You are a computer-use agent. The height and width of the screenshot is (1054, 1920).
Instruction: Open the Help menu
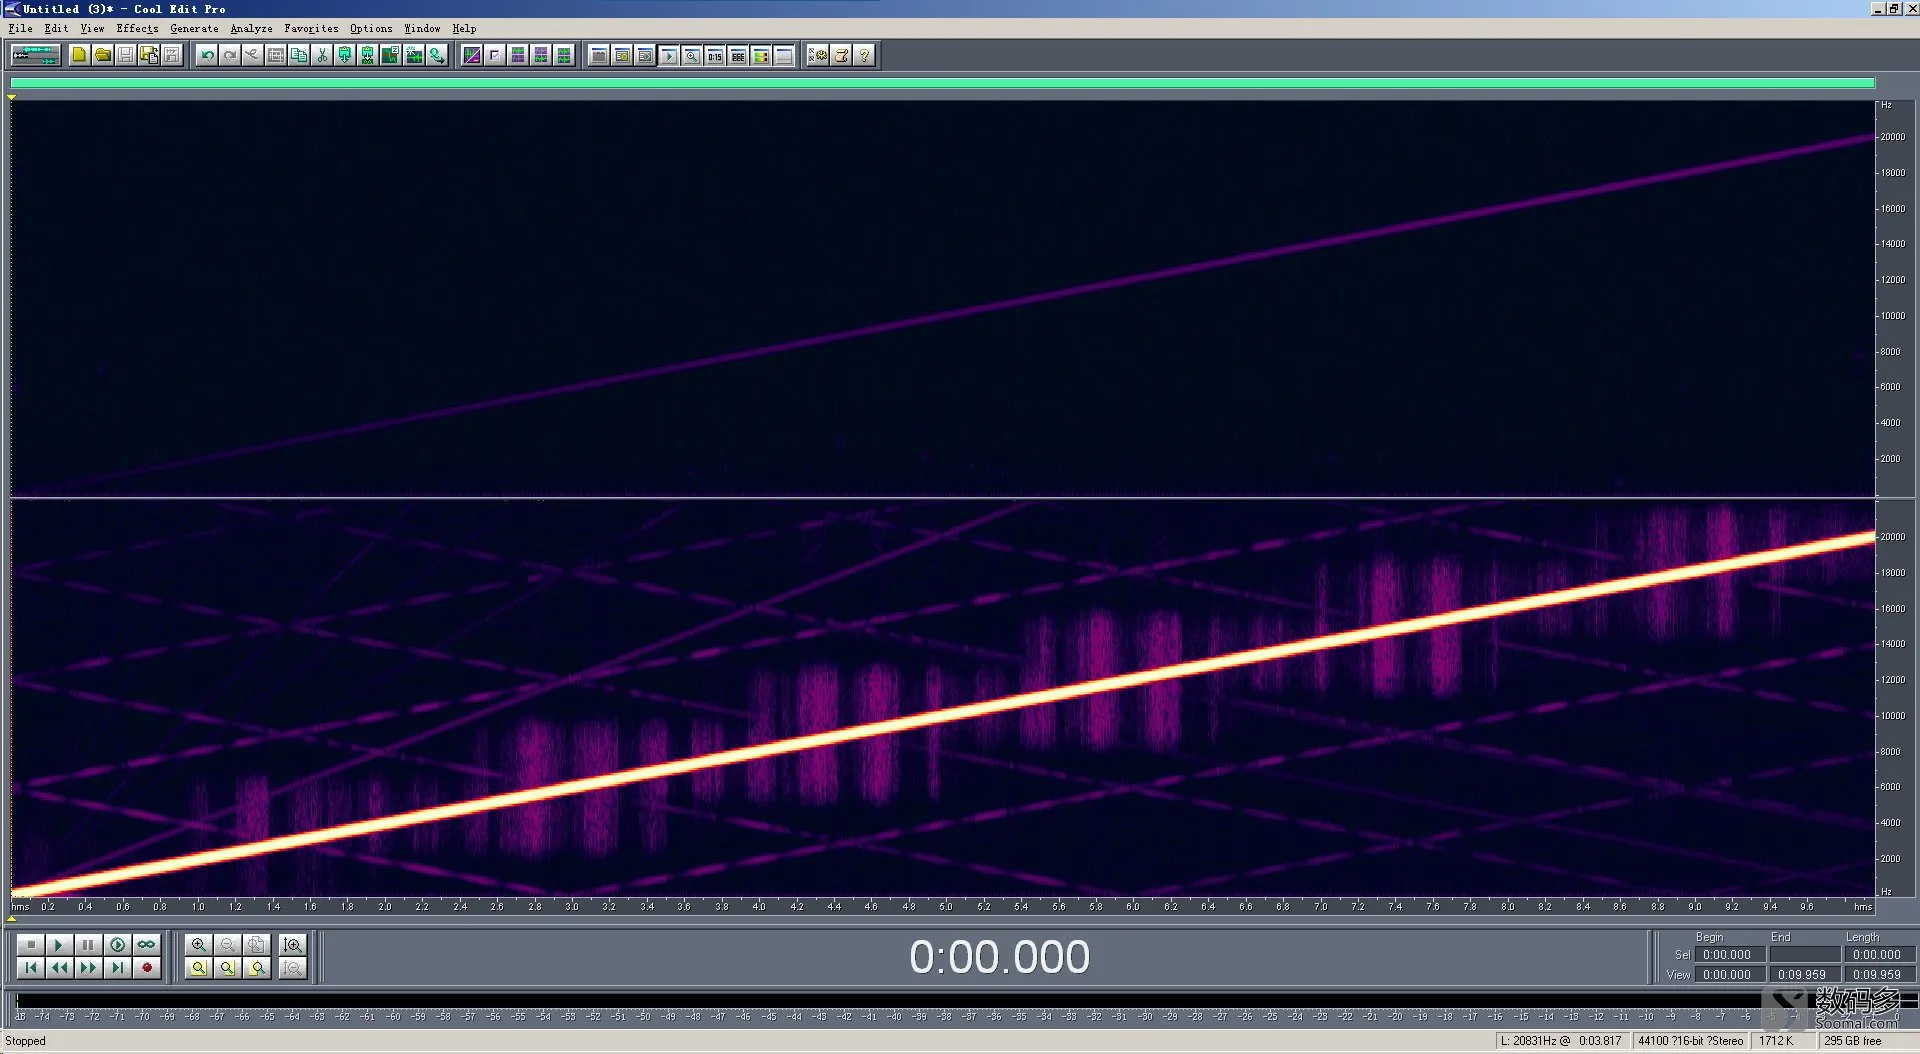click(x=464, y=28)
